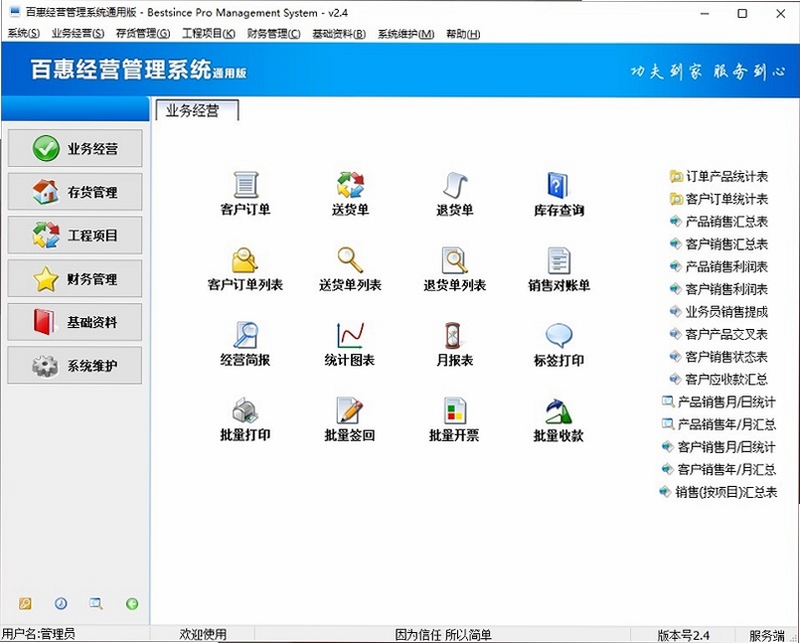Open 产品销售月/日统计 report link
This screenshot has height=643, width=800.
(719, 402)
